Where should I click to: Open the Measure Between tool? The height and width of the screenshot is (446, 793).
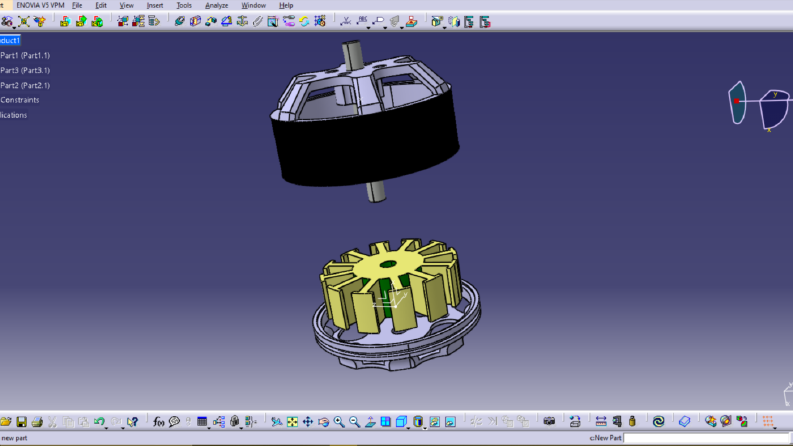[x=601, y=421]
